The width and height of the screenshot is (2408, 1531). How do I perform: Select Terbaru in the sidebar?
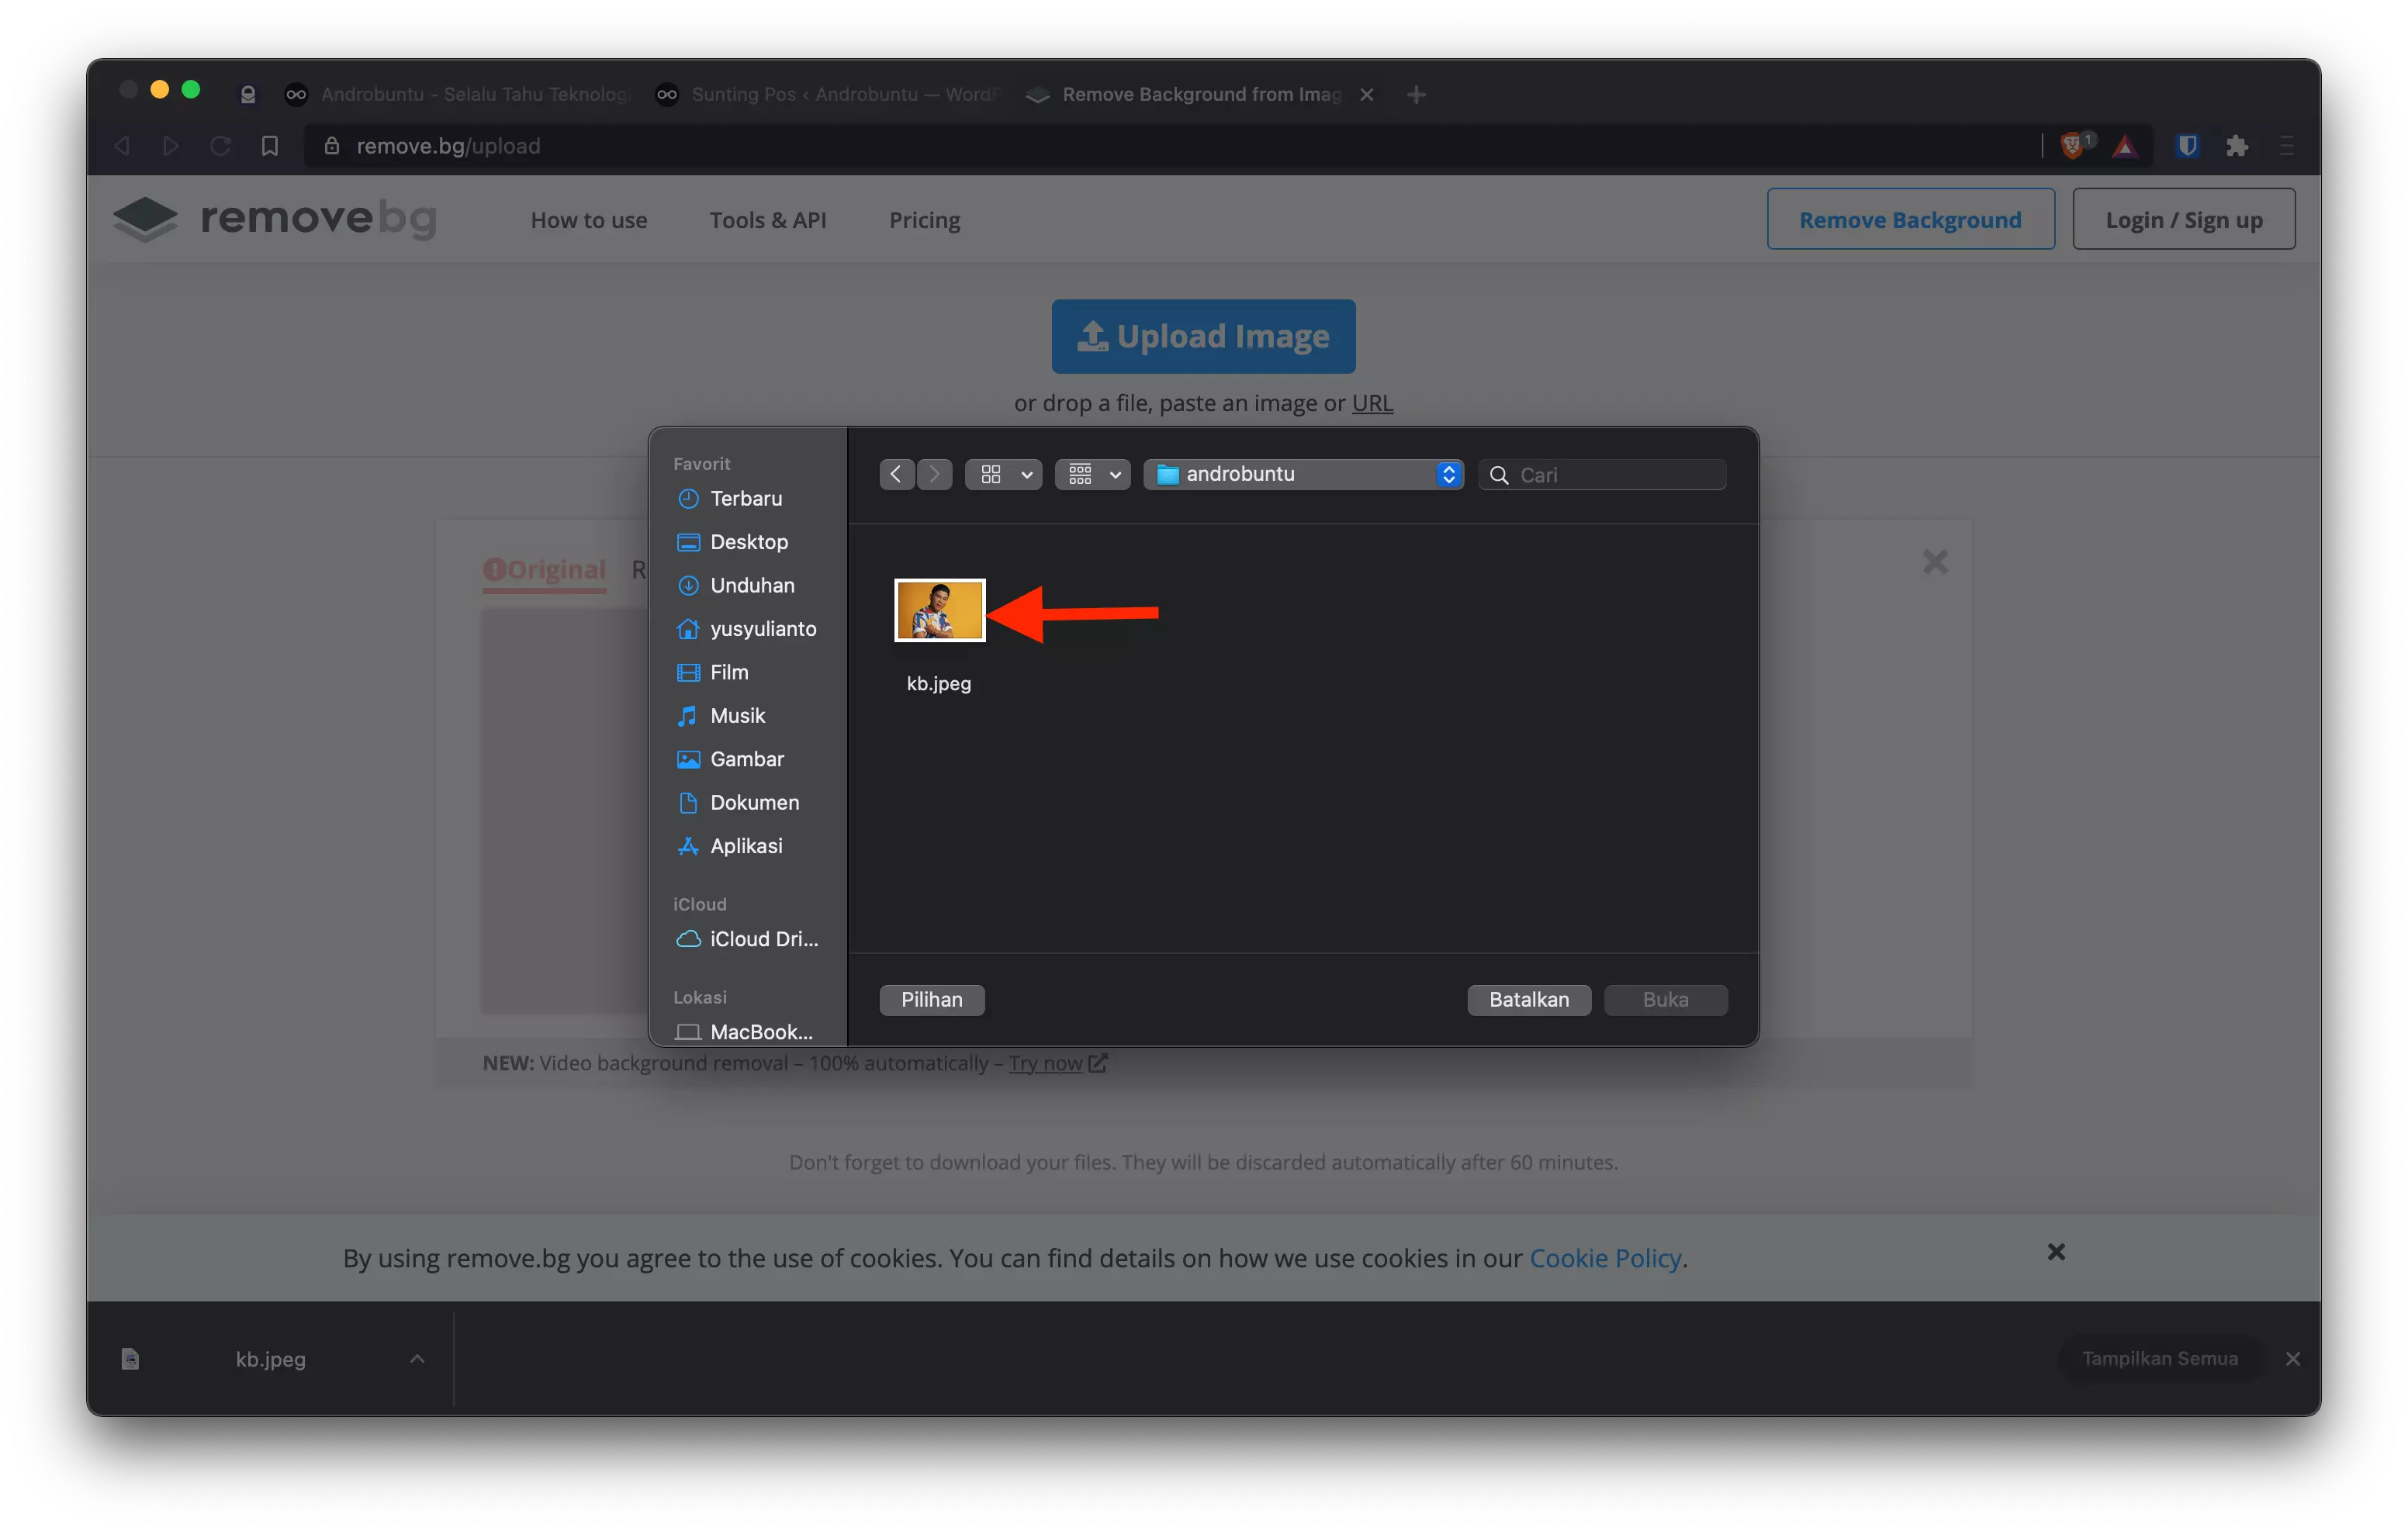pyautogui.click(x=746, y=498)
